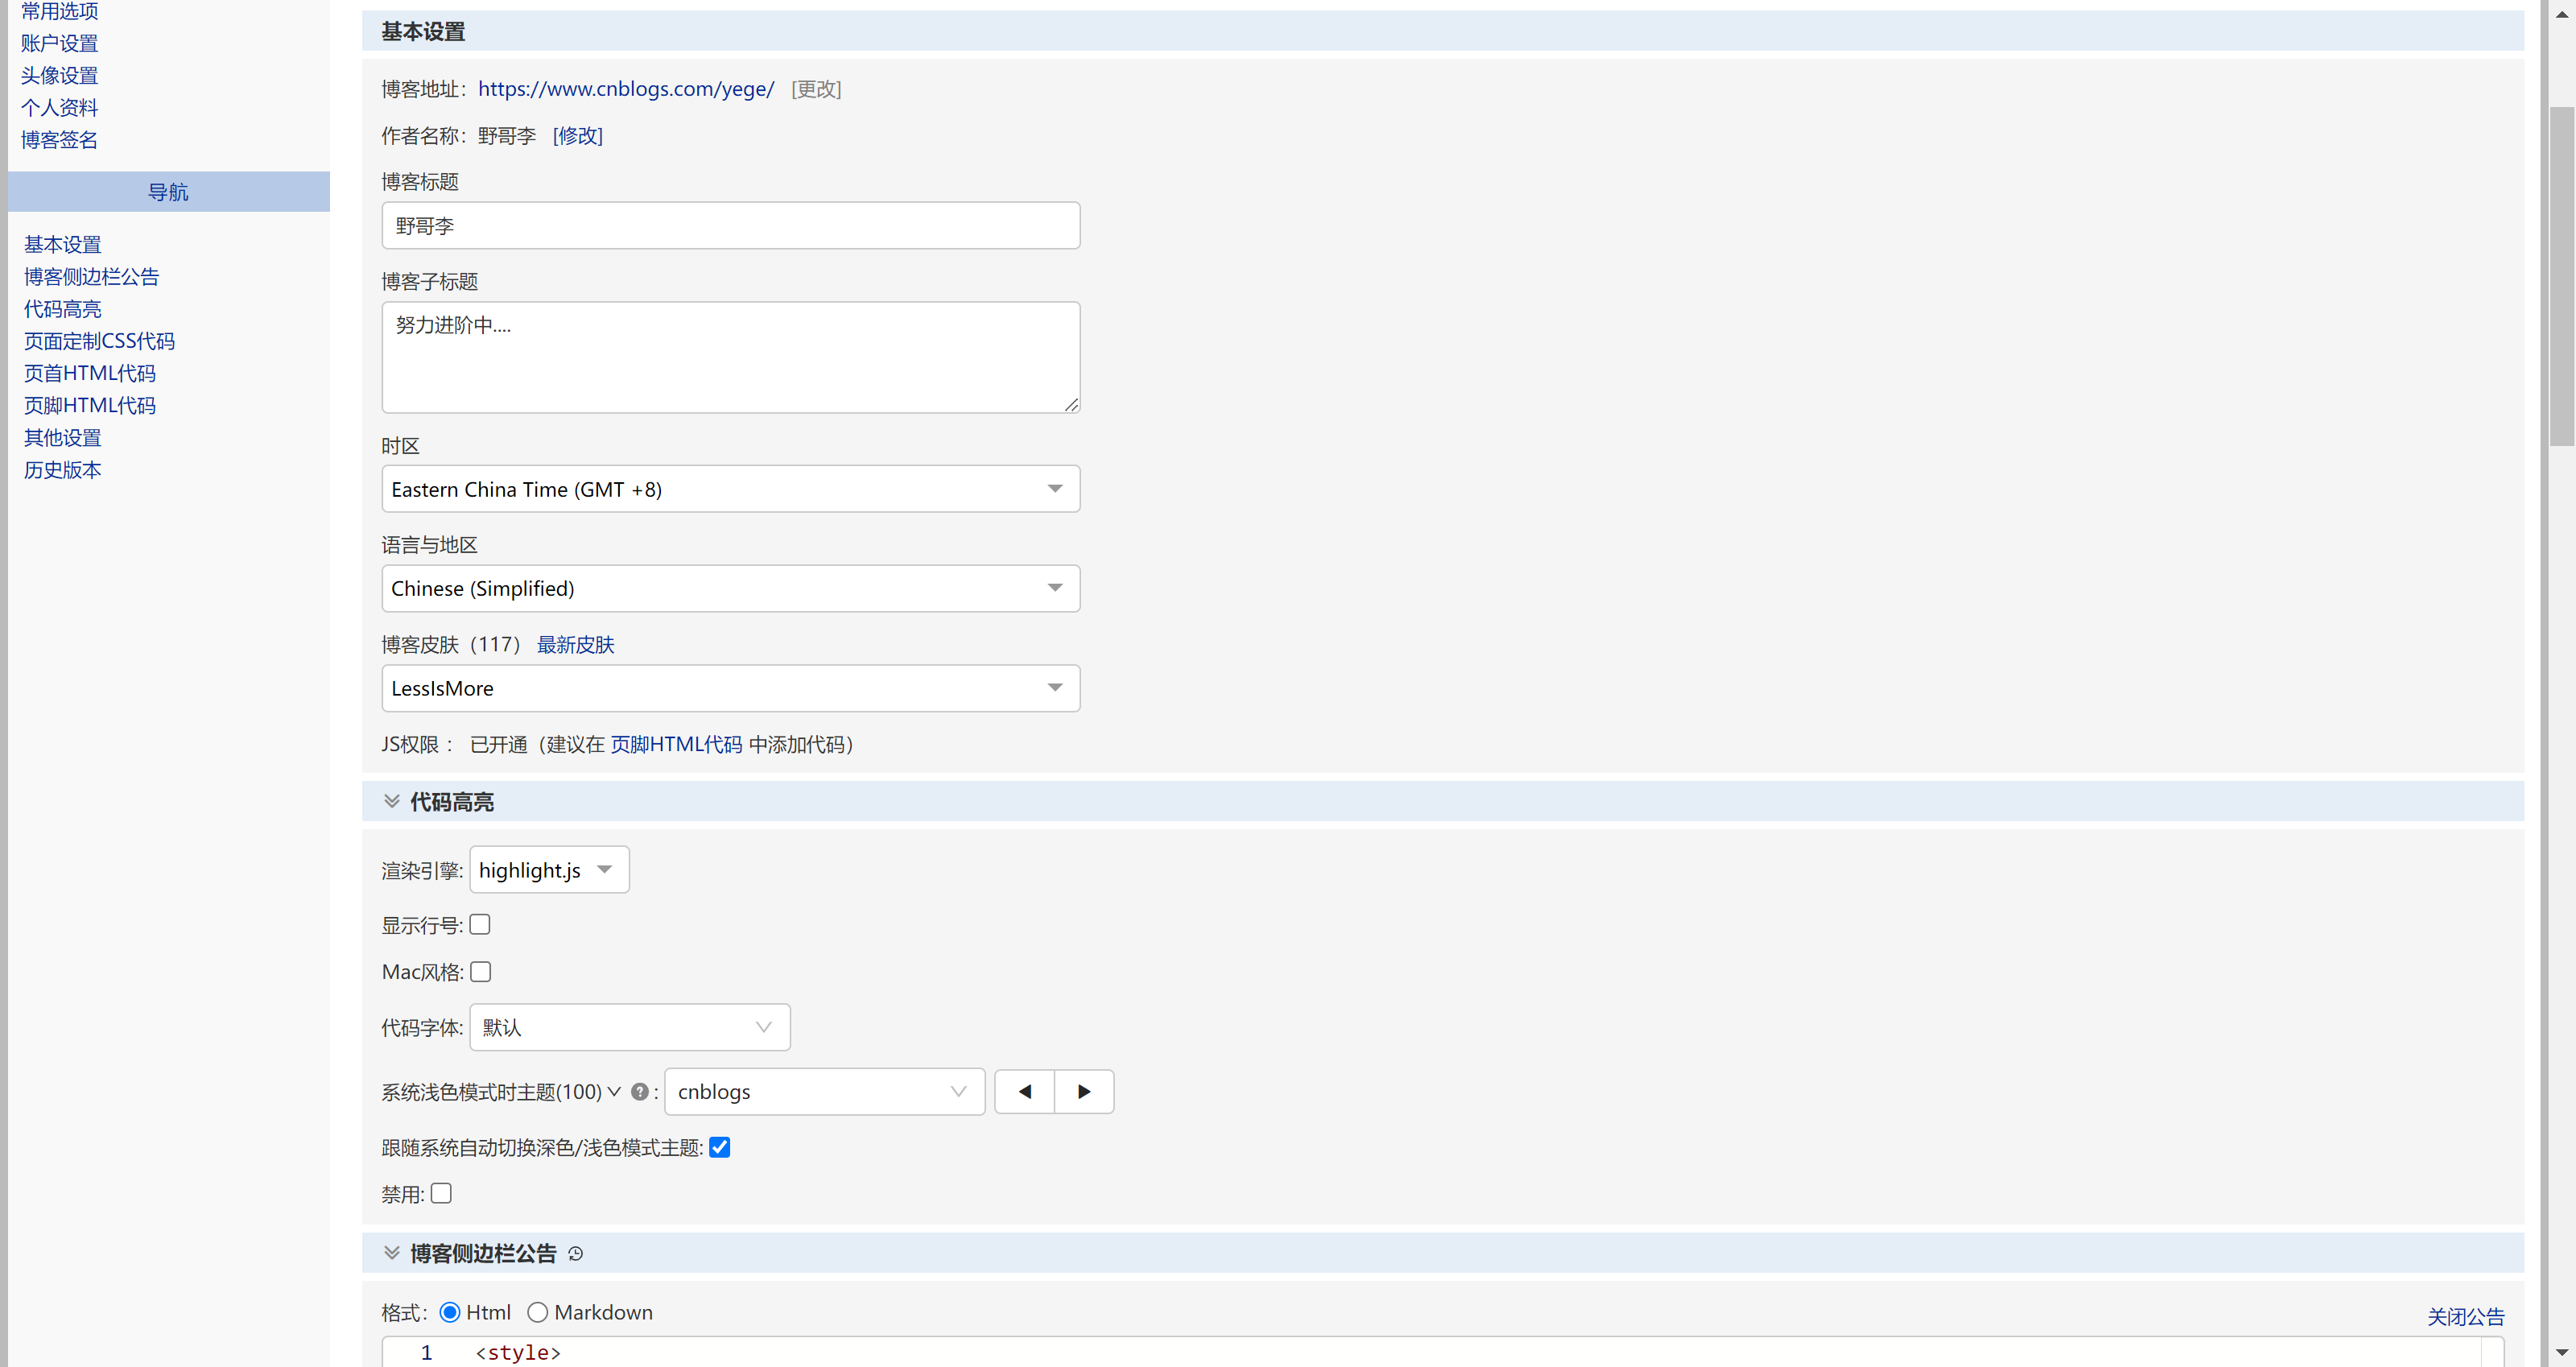Click the chevron beside 系统浅色模式时主题(100)
This screenshot has width=2576, height=1367.
pos(614,1091)
